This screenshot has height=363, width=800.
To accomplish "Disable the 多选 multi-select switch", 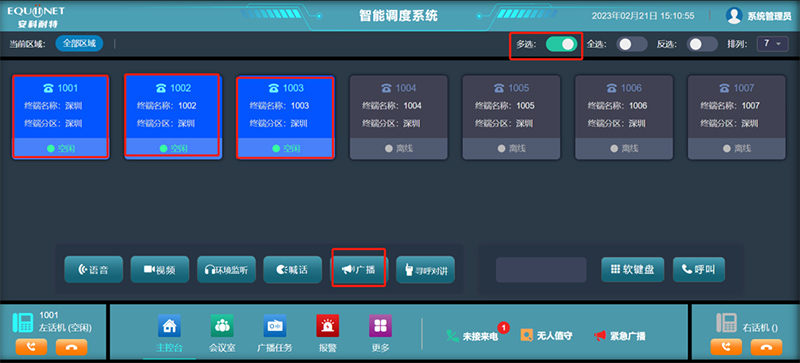I will (x=561, y=44).
